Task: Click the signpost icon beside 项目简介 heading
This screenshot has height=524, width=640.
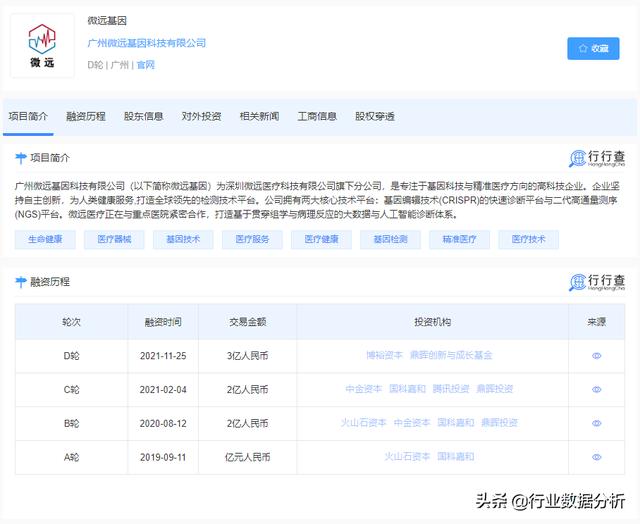Action: pos(20,158)
